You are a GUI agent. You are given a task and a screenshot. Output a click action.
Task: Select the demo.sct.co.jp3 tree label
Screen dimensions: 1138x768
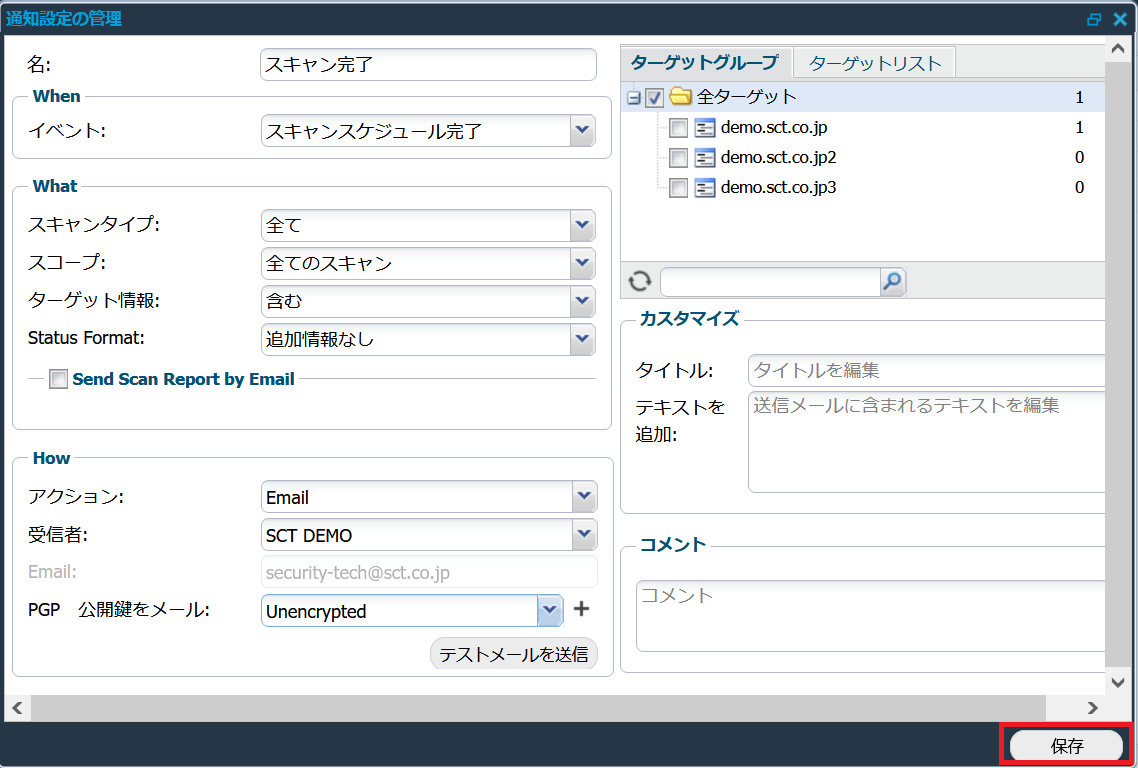[778, 188]
